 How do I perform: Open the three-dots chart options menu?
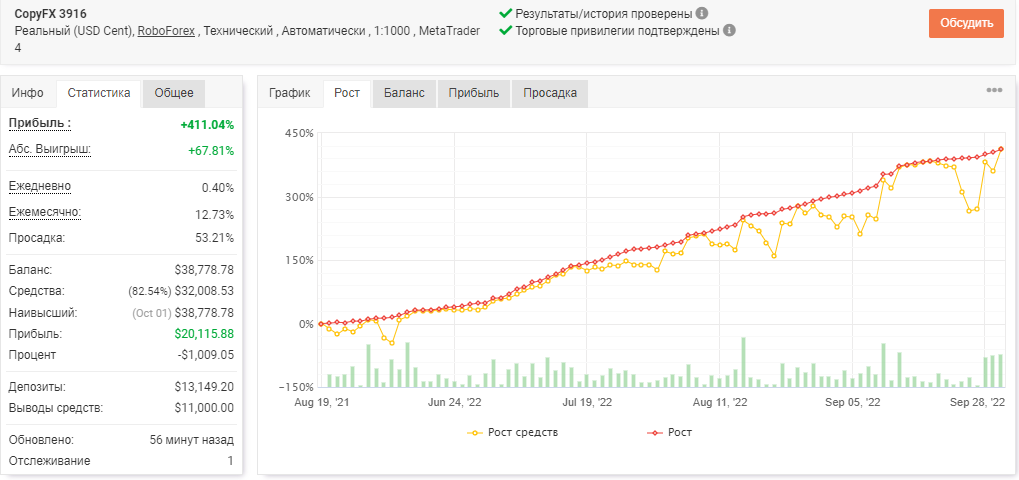tap(994, 90)
